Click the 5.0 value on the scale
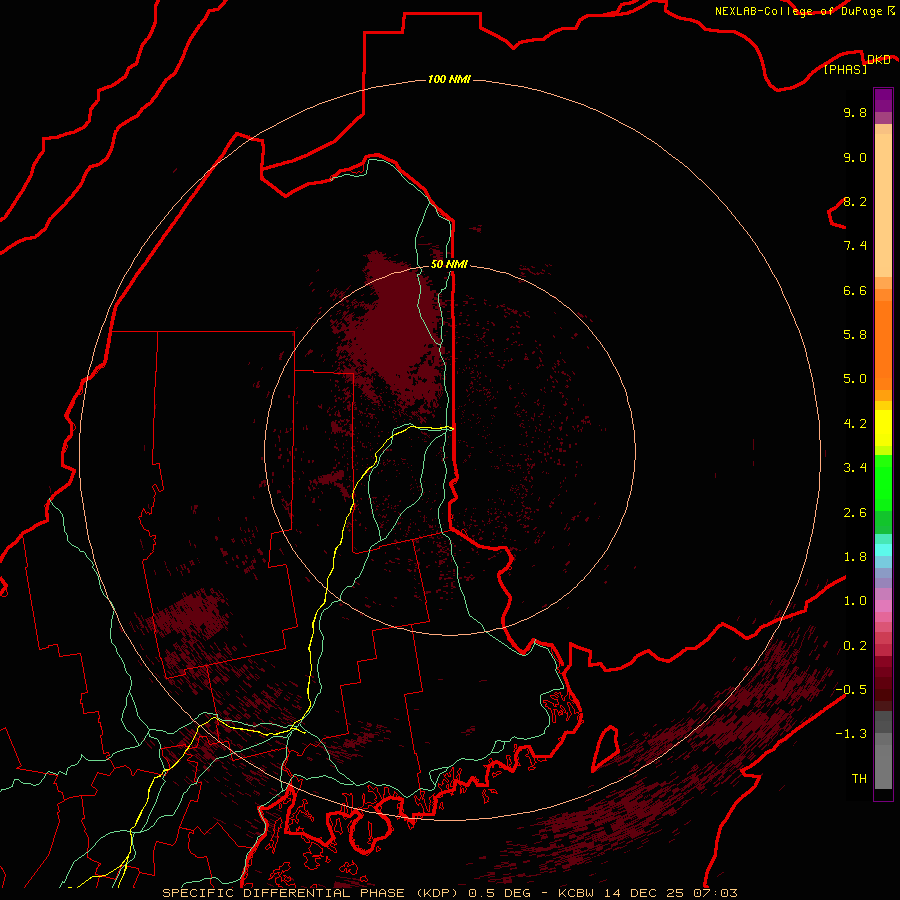This screenshot has width=900, height=900. pos(855,379)
